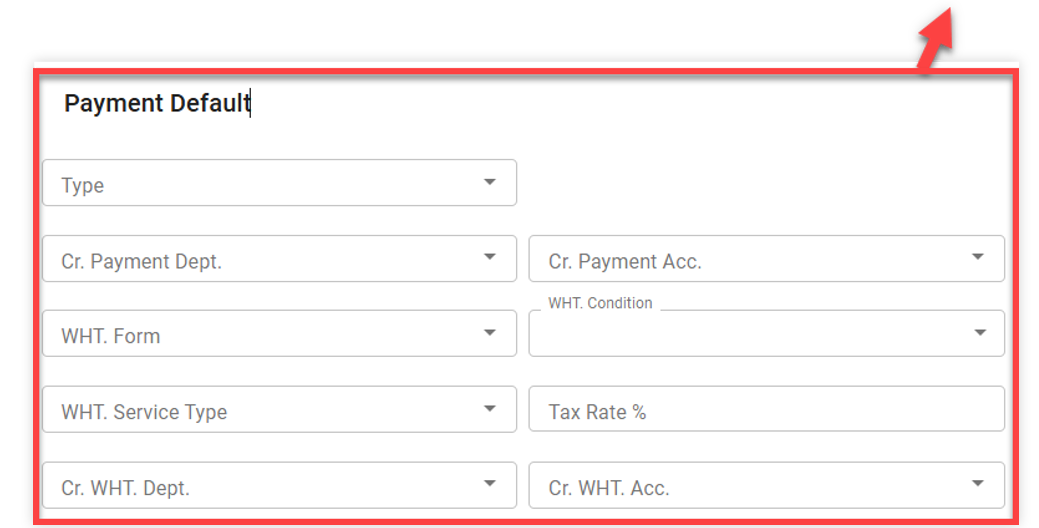Click the Cr. WHT. Dept. placeholder text
Image resolution: width=1039 pixels, height=528 pixels.
pos(125,489)
